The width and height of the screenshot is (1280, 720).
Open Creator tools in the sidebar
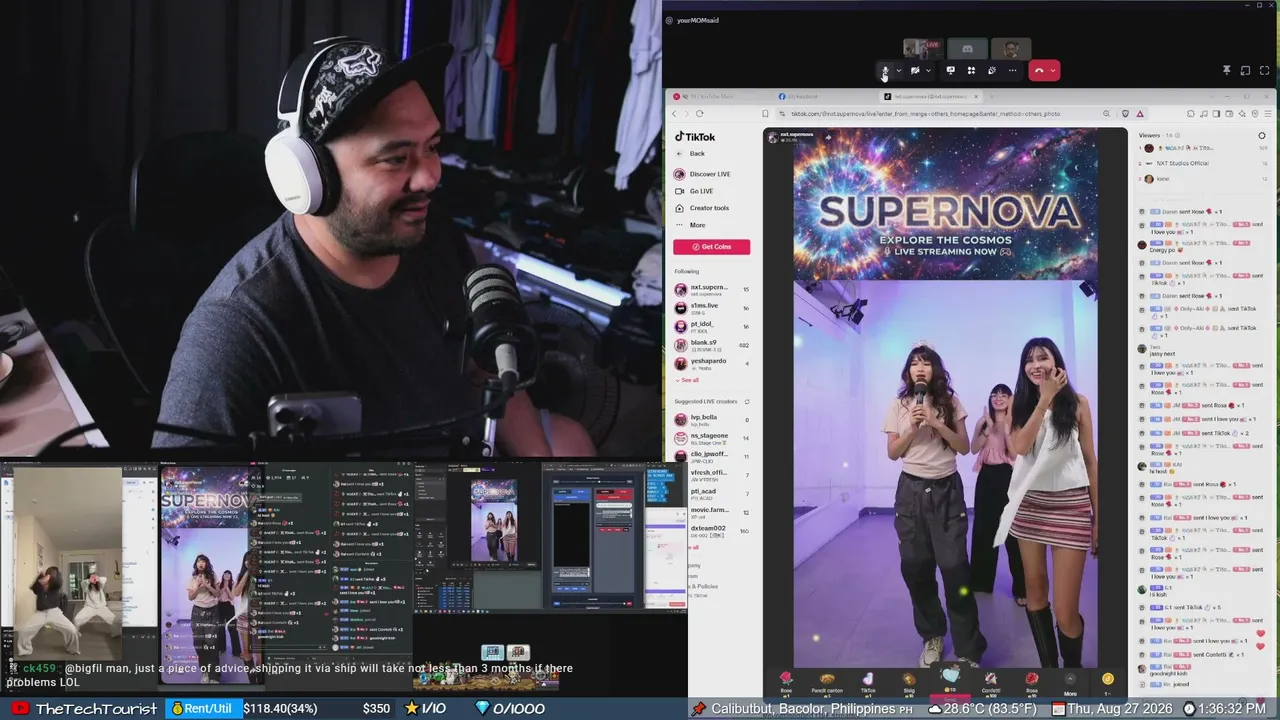[x=702, y=208]
